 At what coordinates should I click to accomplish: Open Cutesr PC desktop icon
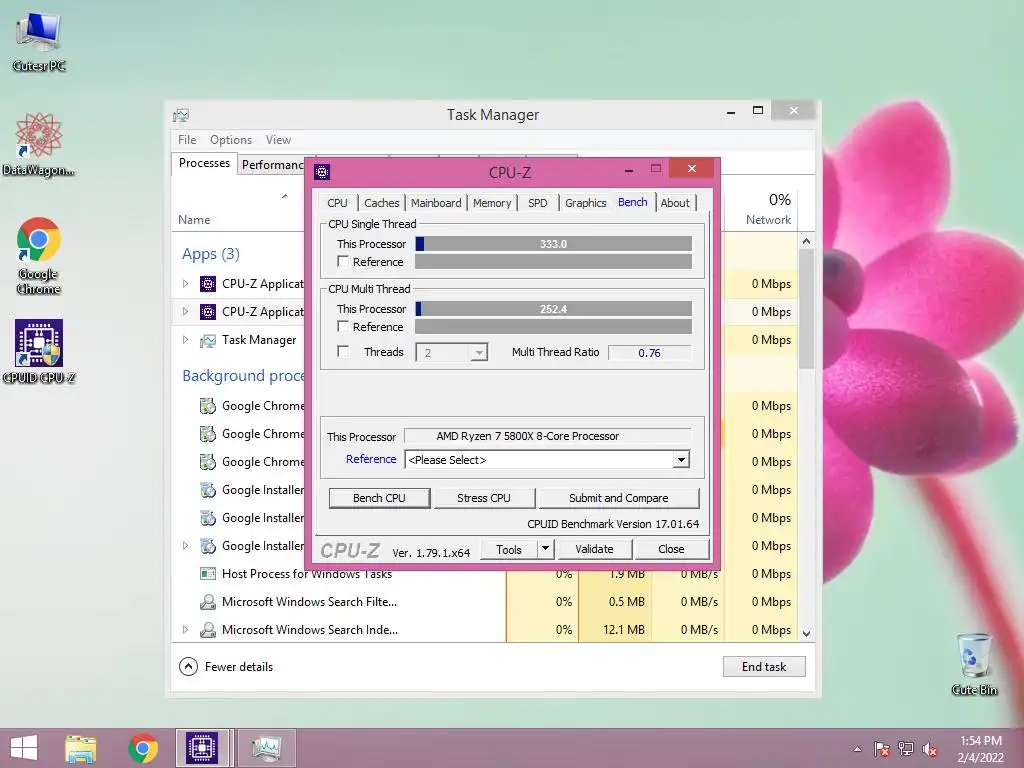point(39,40)
